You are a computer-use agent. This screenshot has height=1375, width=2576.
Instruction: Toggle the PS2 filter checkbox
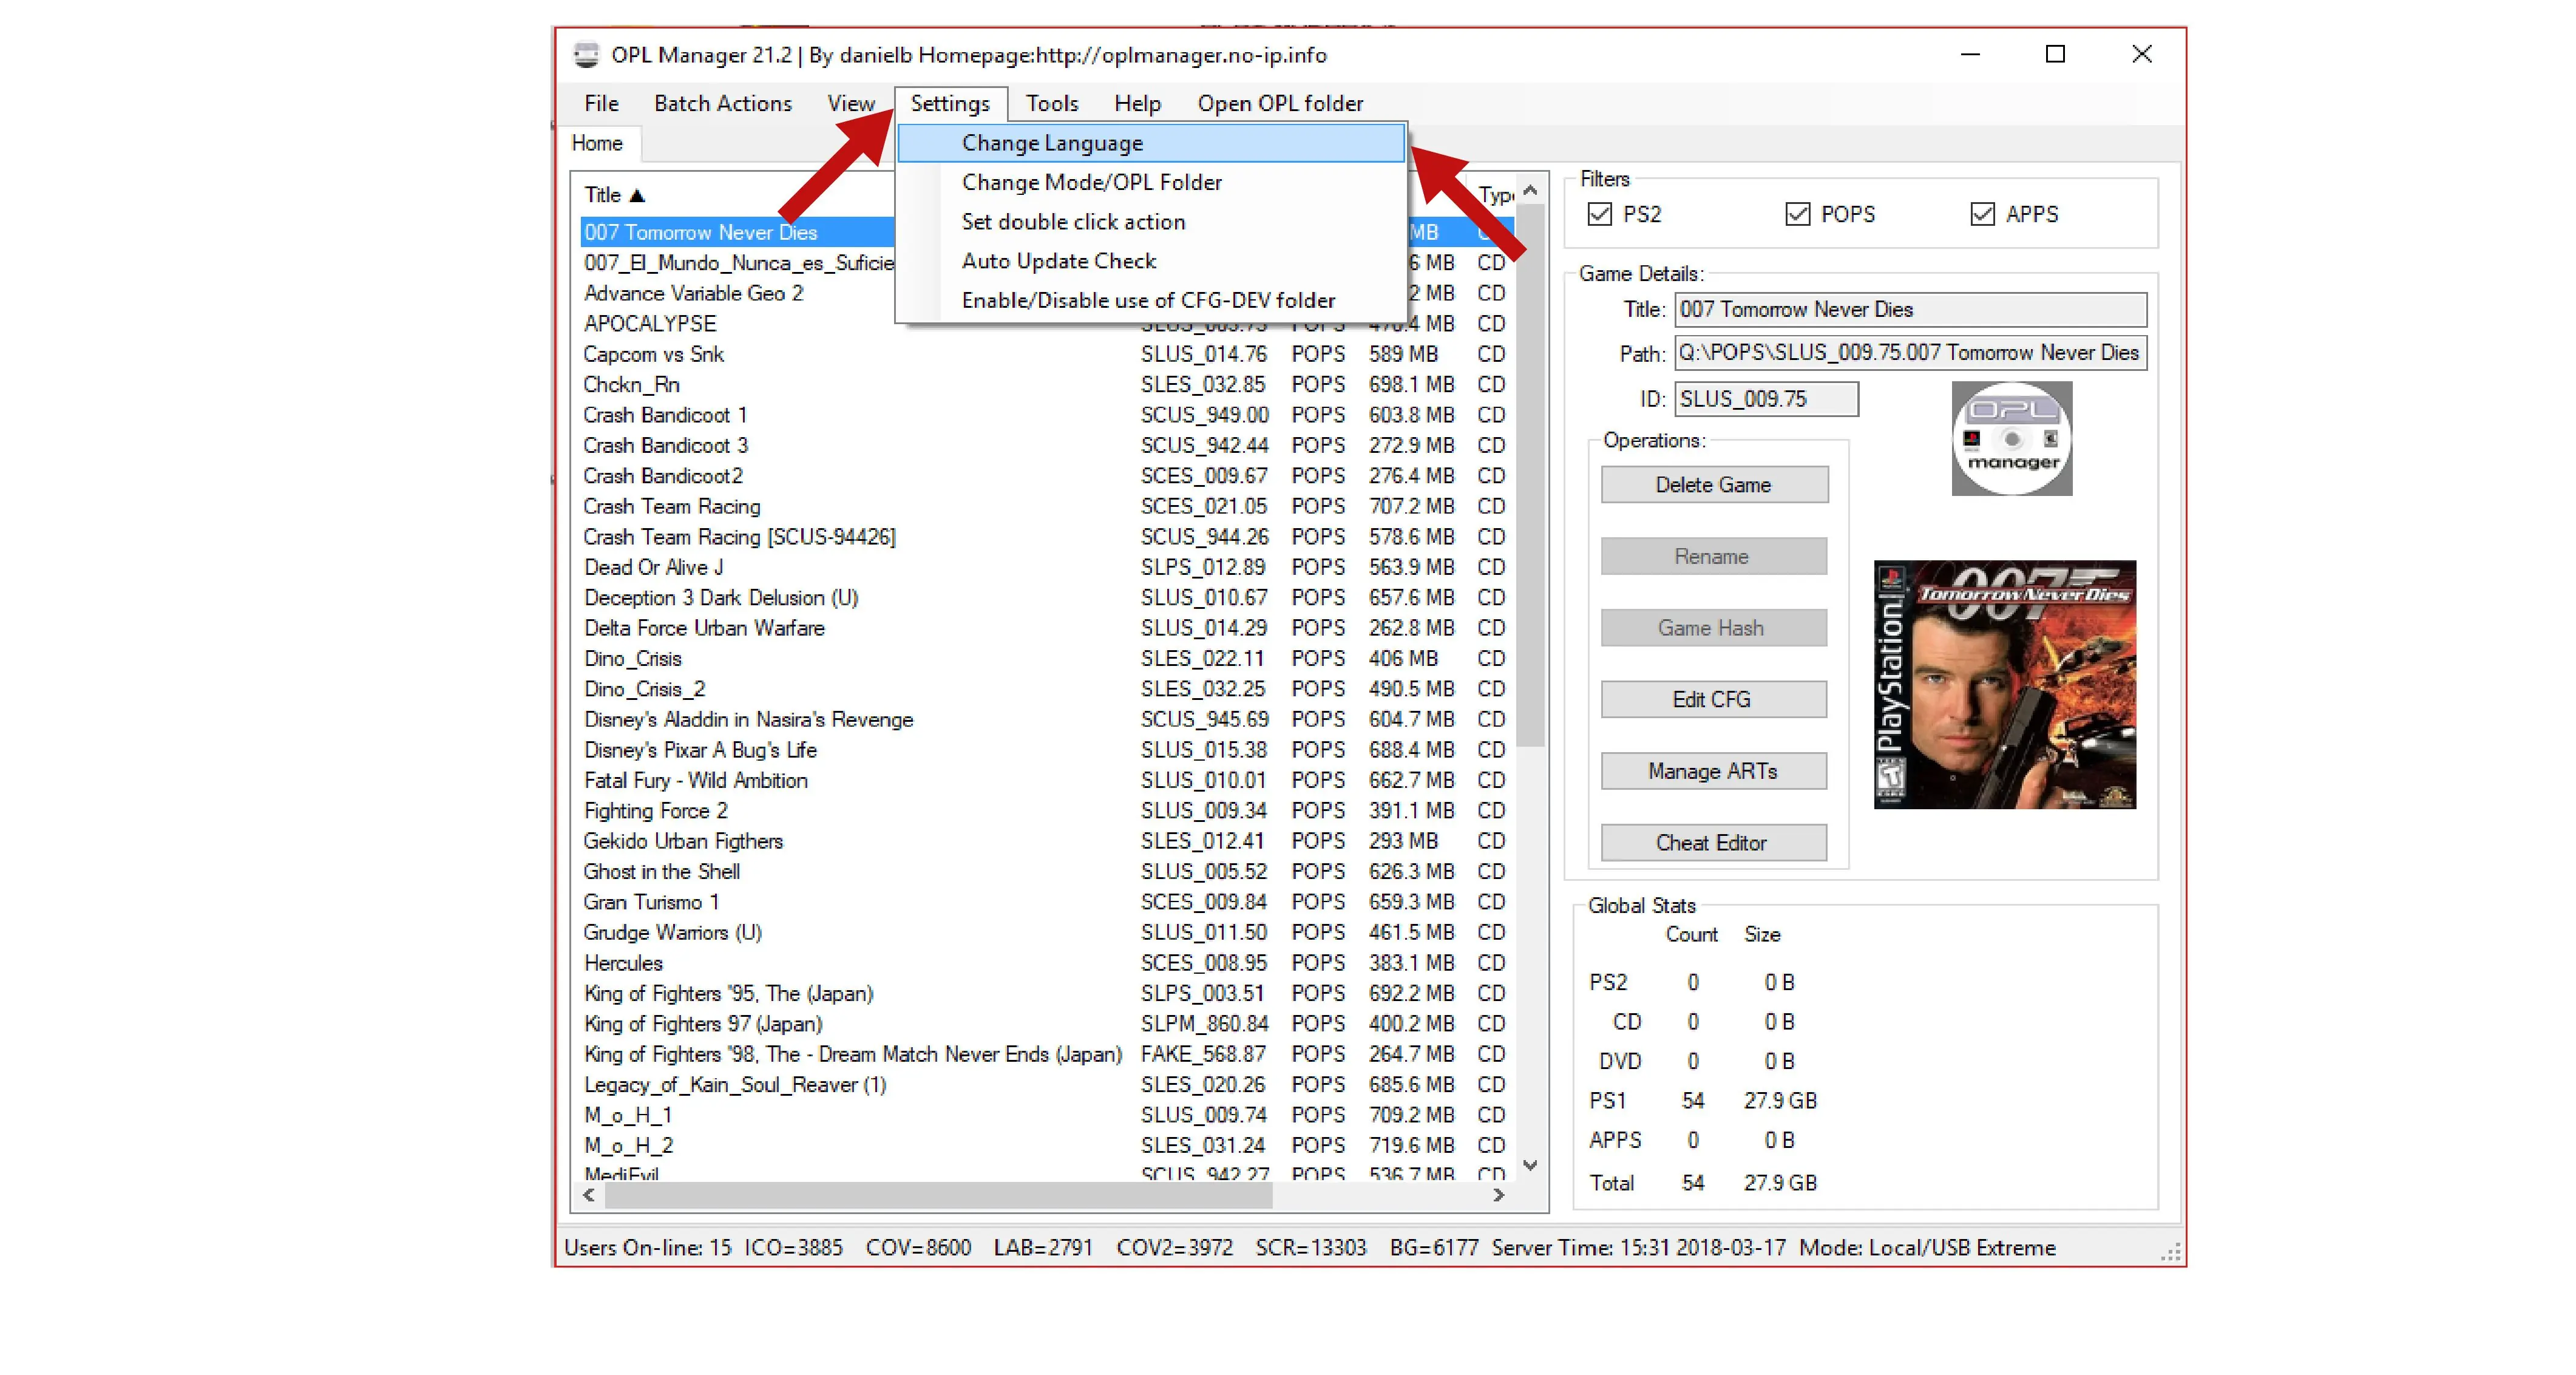point(1599,214)
